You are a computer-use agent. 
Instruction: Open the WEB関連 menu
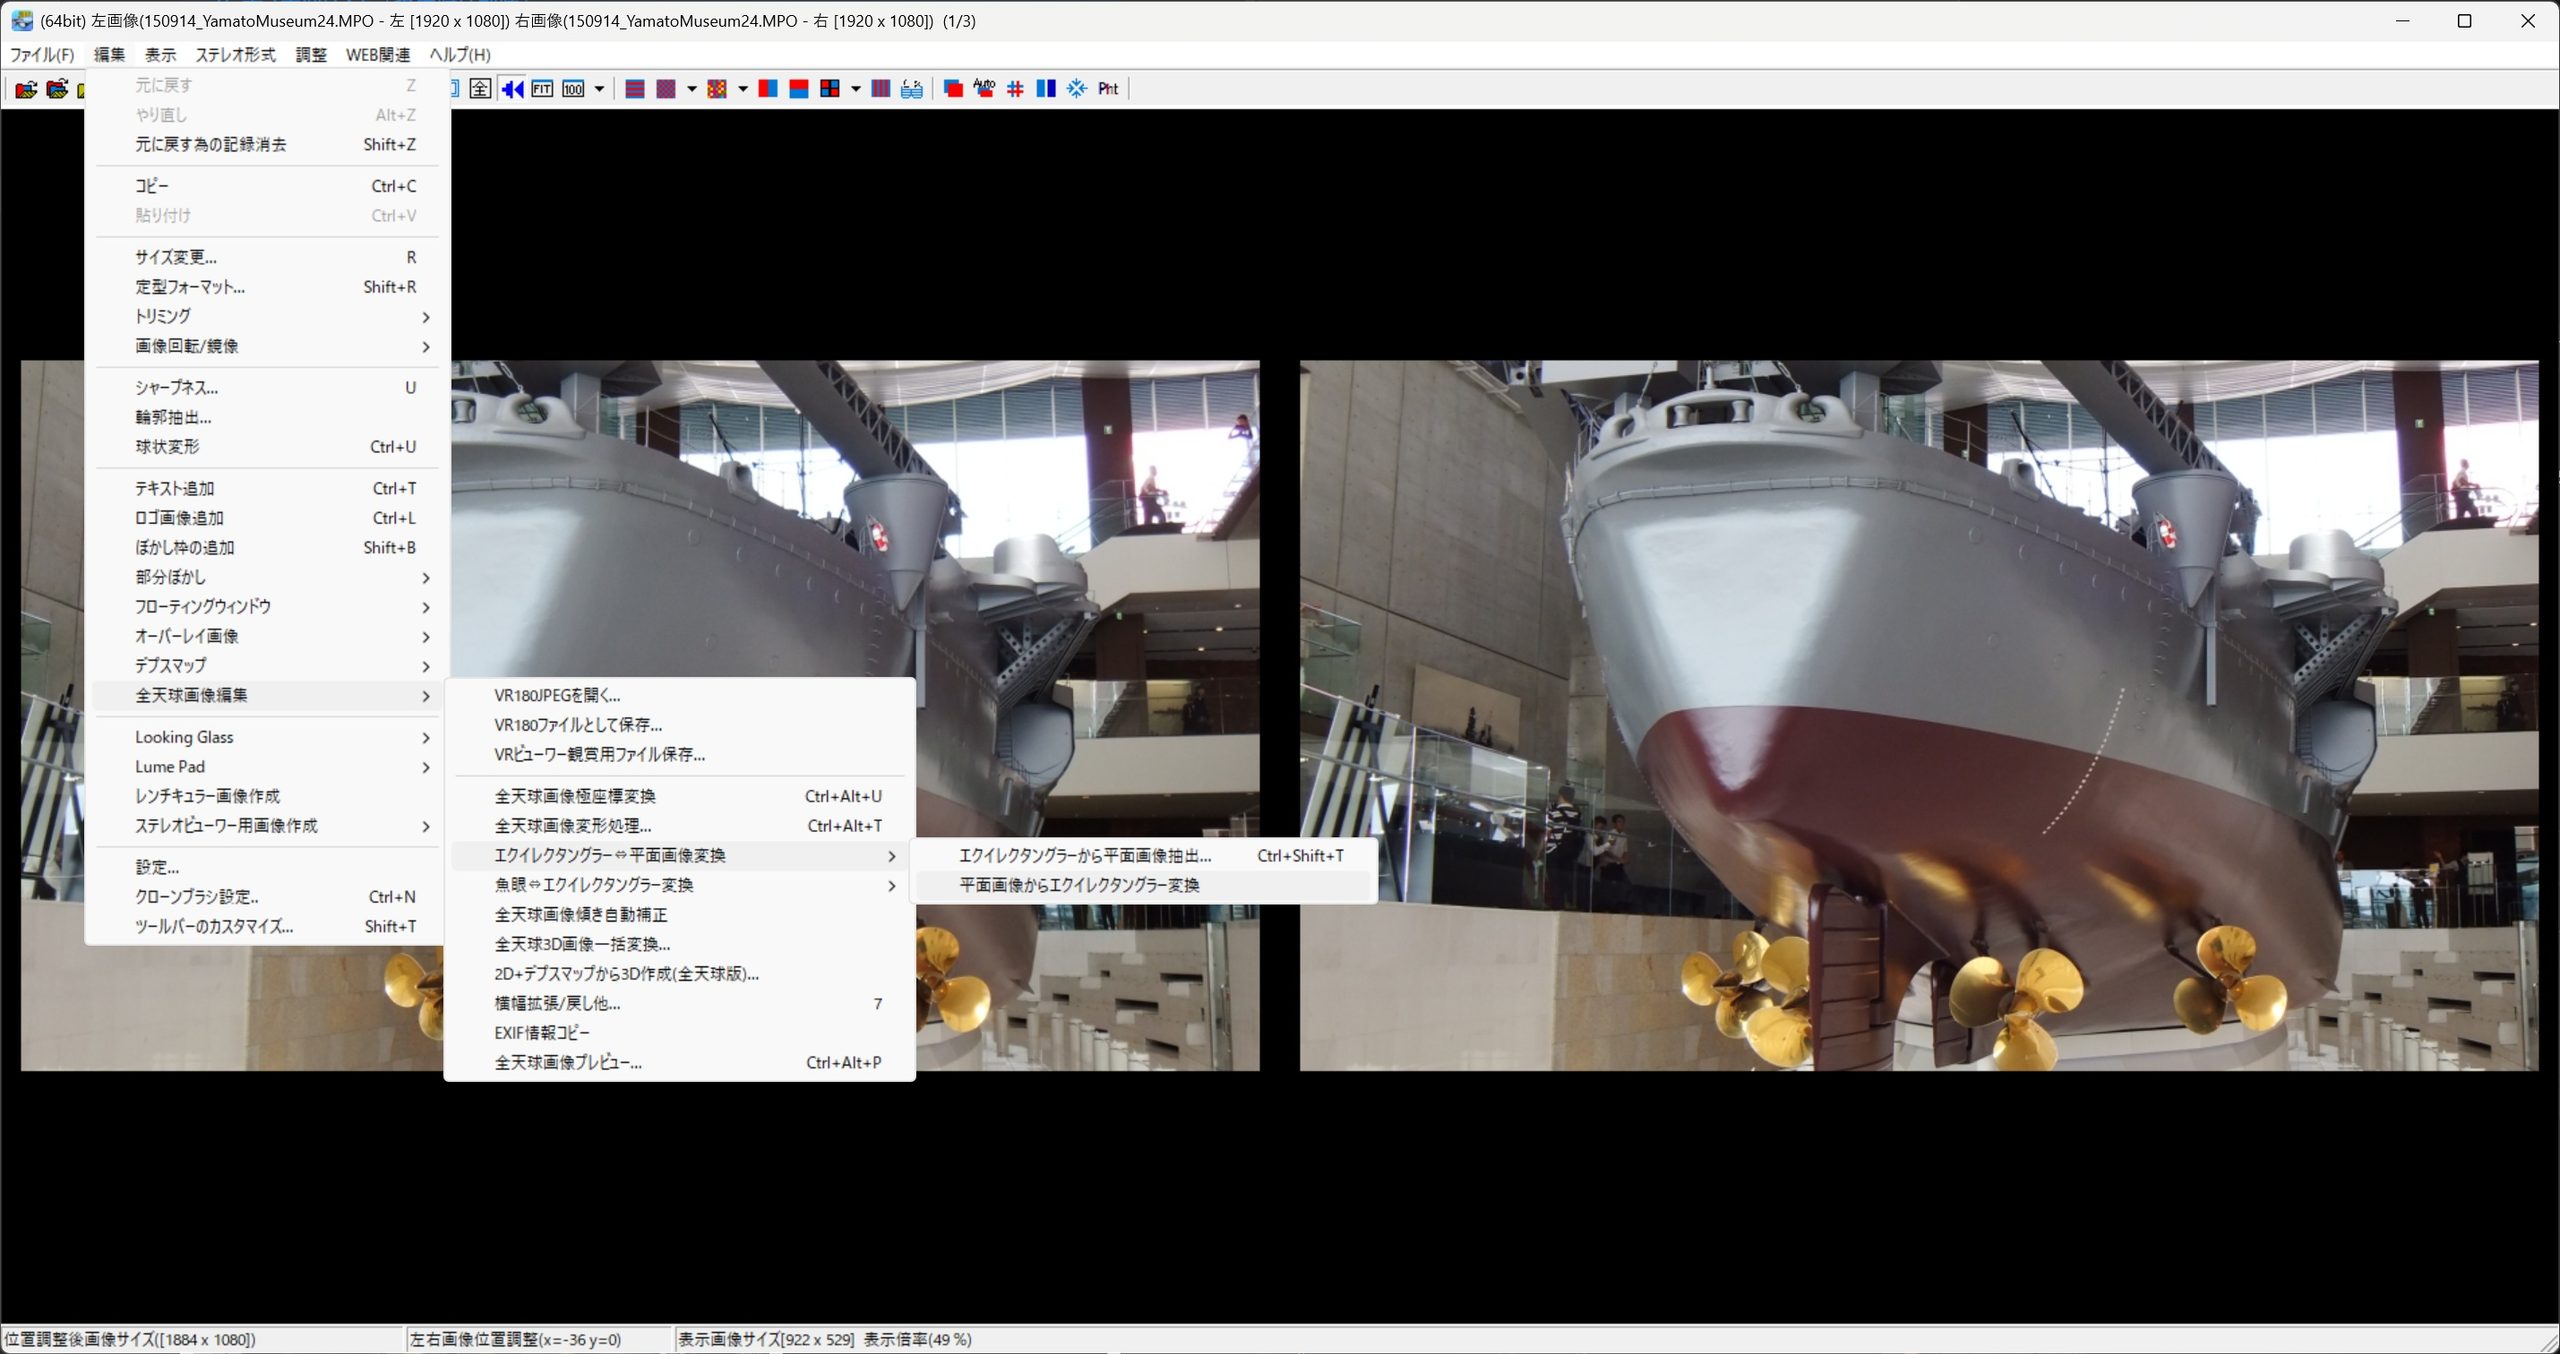(378, 54)
